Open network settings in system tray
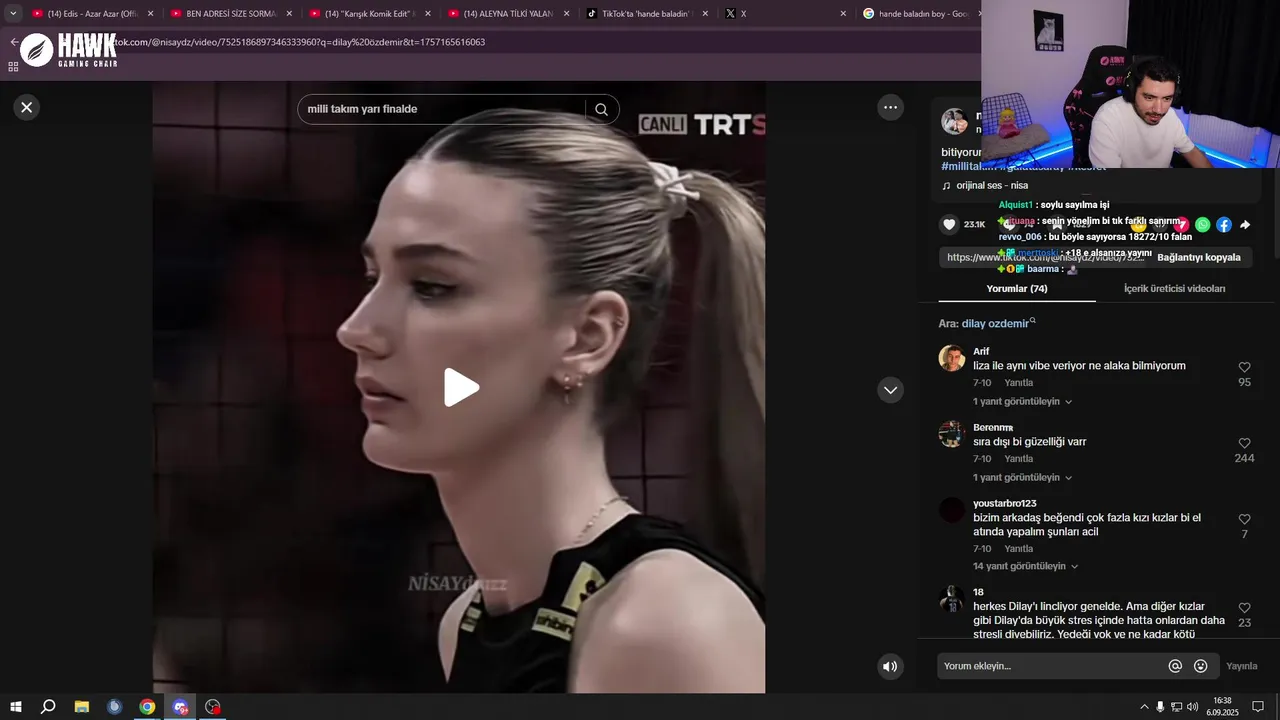The image size is (1280, 720). [x=1176, y=707]
